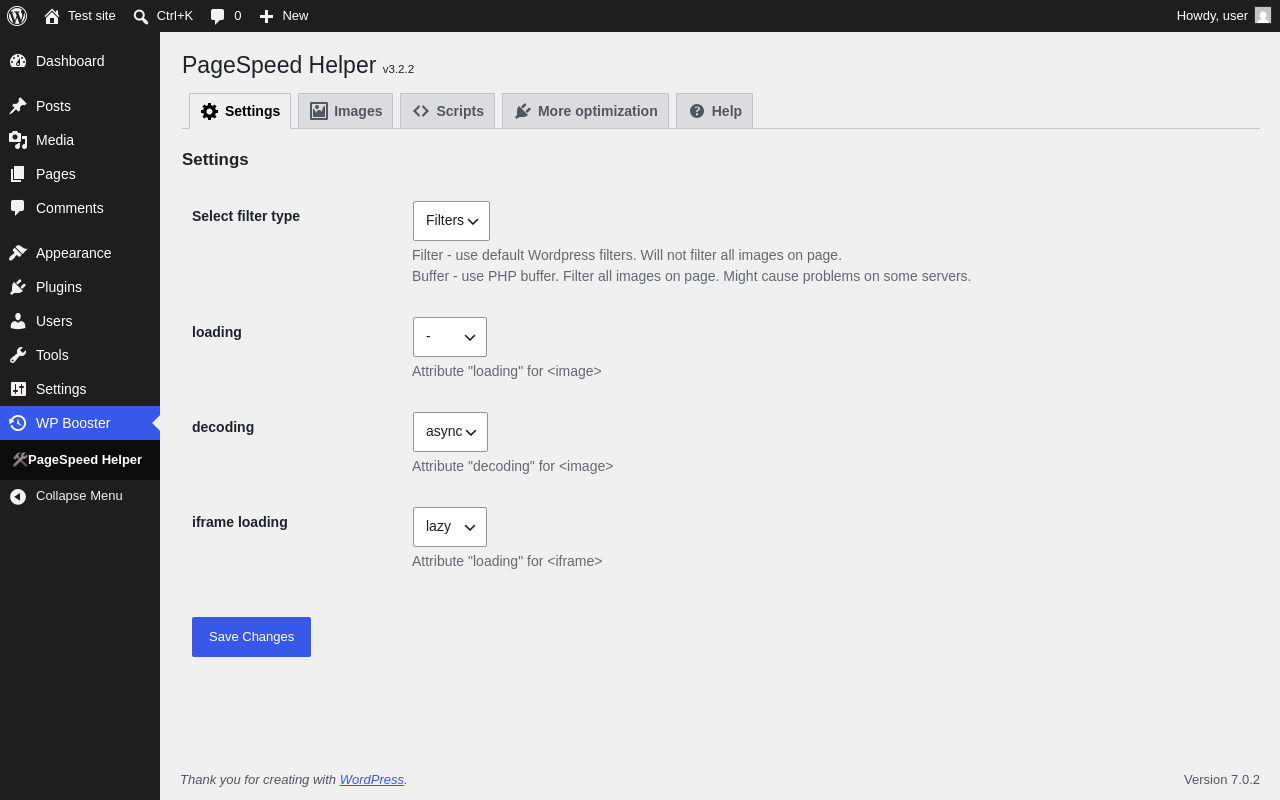The image size is (1280, 800).
Task: Click the WordPress logo icon
Action: (x=17, y=16)
